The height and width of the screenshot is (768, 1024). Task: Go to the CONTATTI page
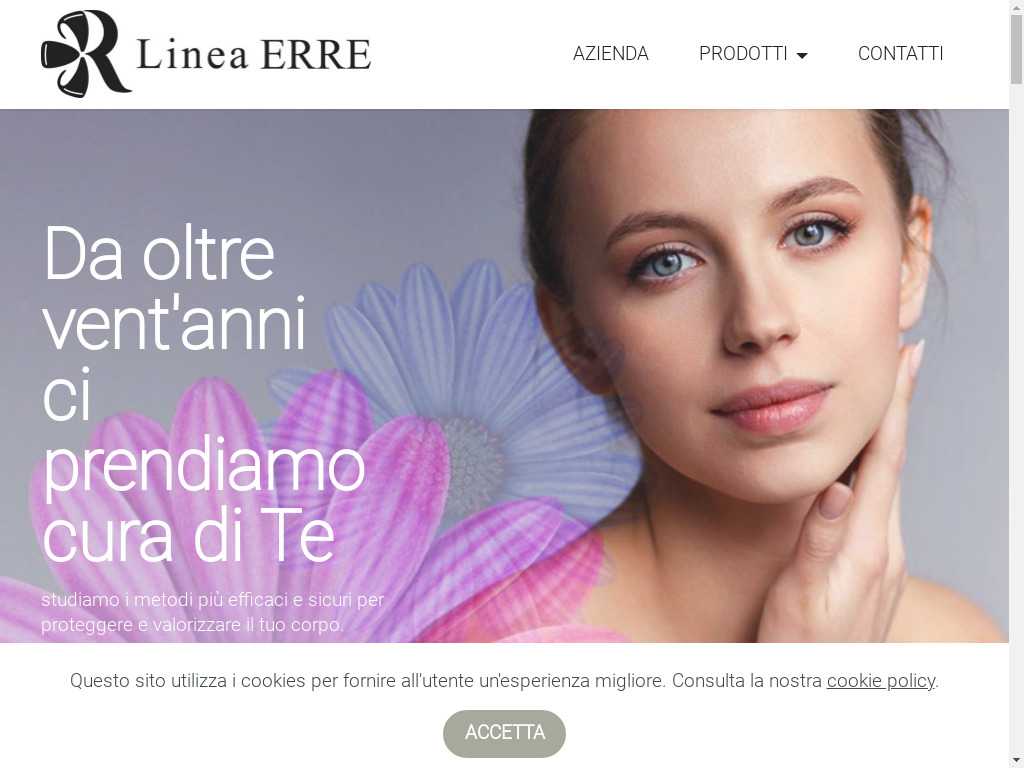click(901, 54)
